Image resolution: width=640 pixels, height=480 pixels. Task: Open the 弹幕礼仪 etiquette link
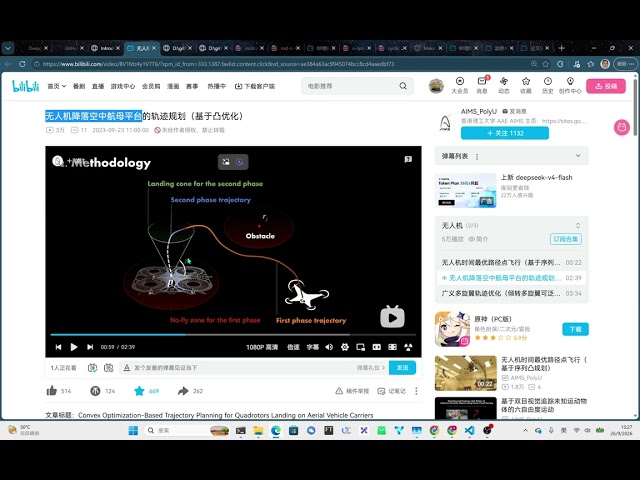tap(371, 368)
